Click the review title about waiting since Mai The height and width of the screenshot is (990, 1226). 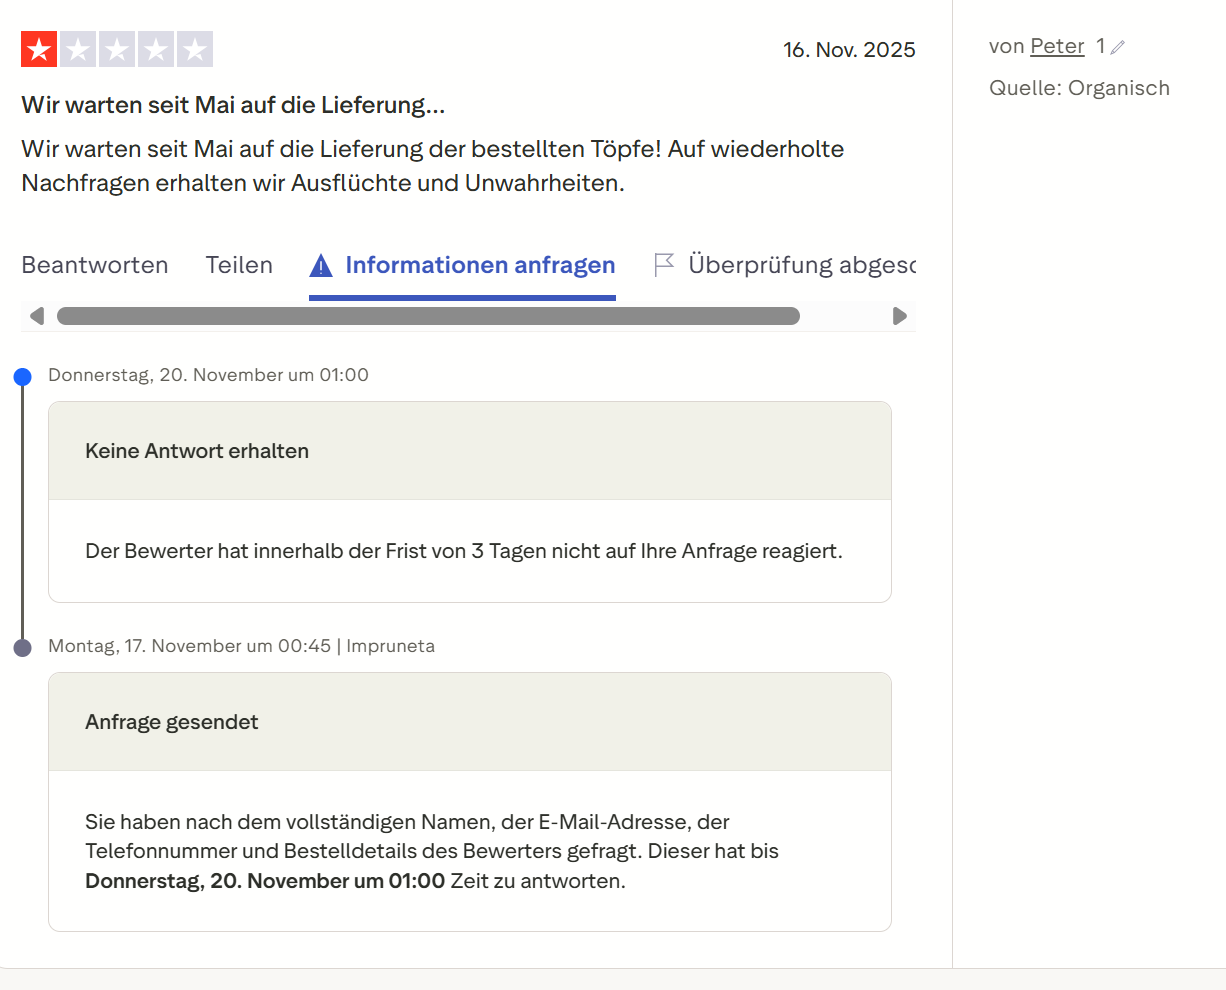pyautogui.click(x=233, y=105)
